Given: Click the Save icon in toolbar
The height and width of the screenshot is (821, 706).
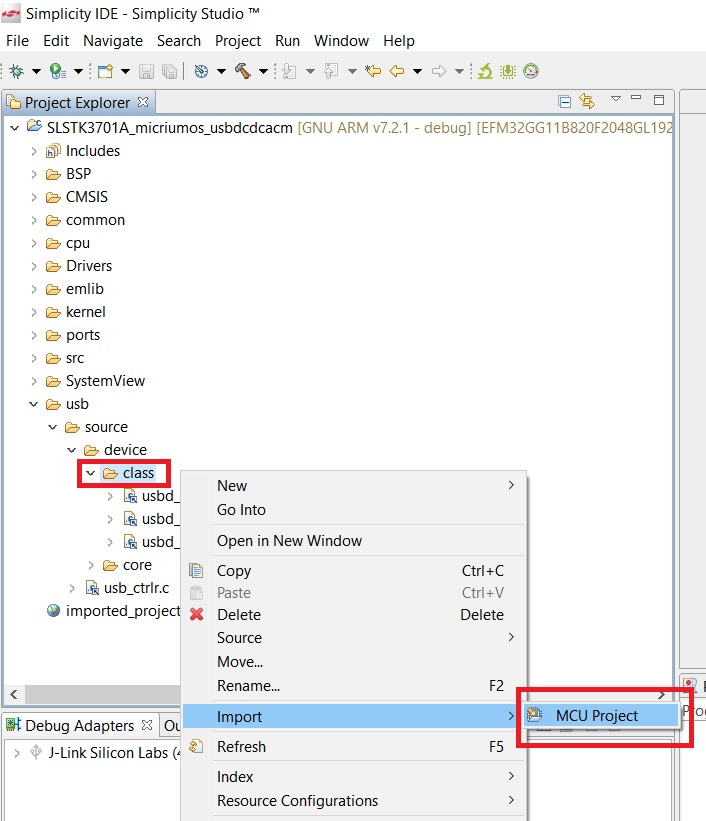Looking at the screenshot, I should [146, 71].
